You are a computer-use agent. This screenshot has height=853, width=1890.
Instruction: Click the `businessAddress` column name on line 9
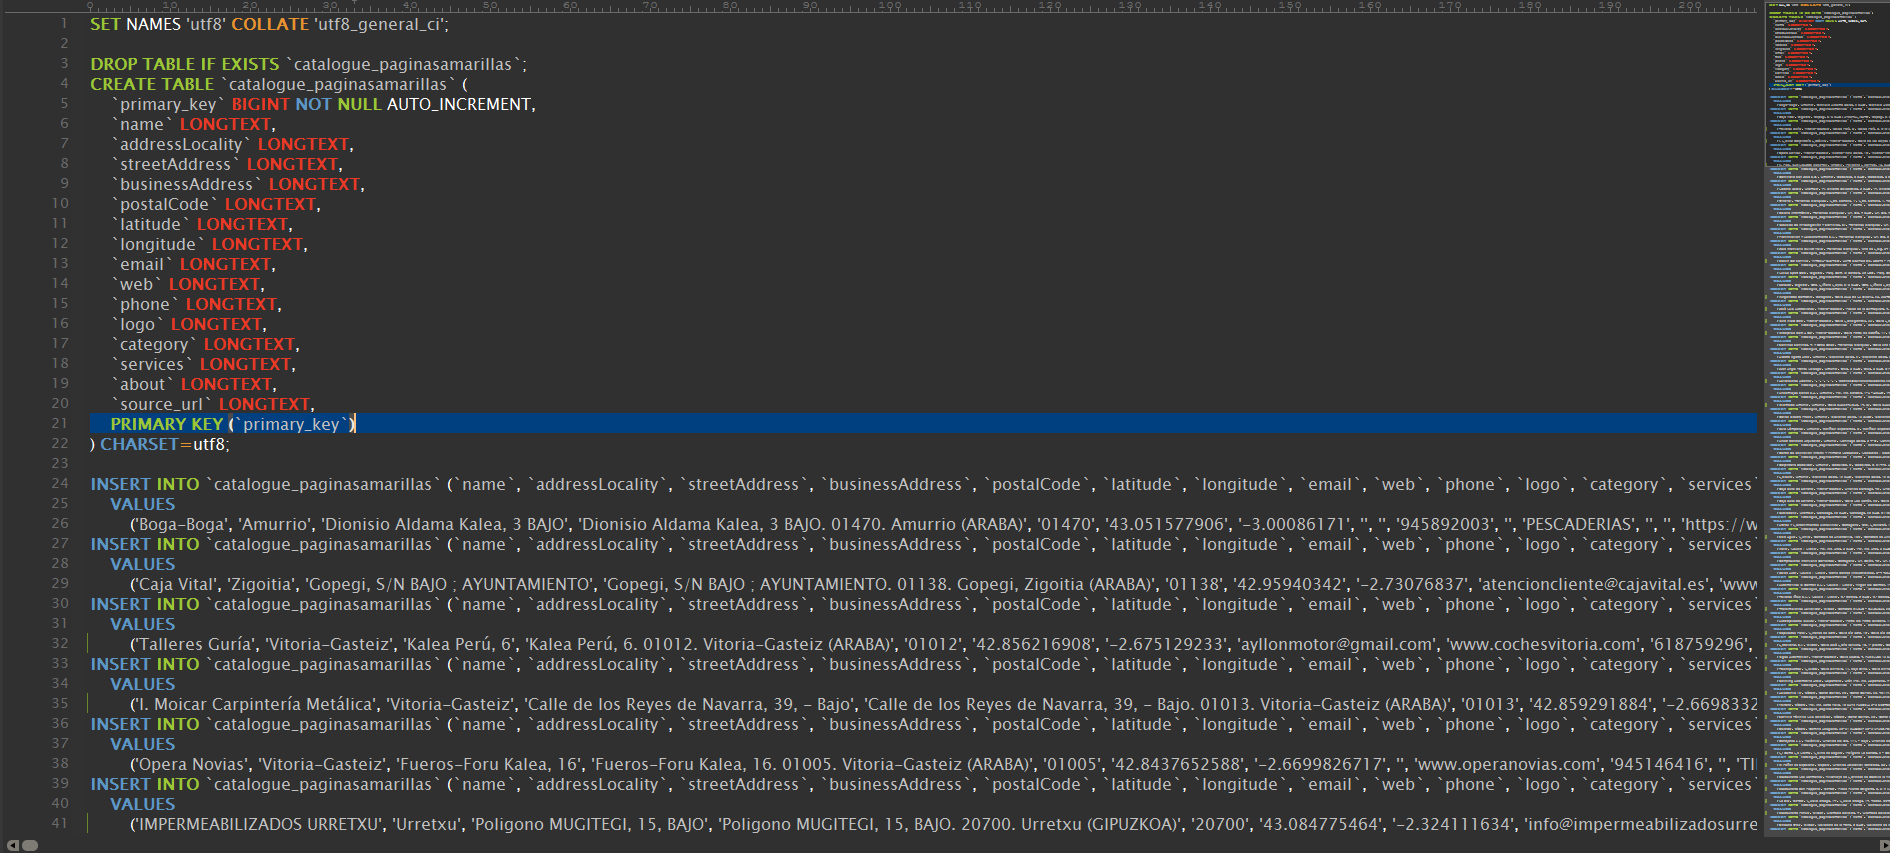[x=187, y=184]
